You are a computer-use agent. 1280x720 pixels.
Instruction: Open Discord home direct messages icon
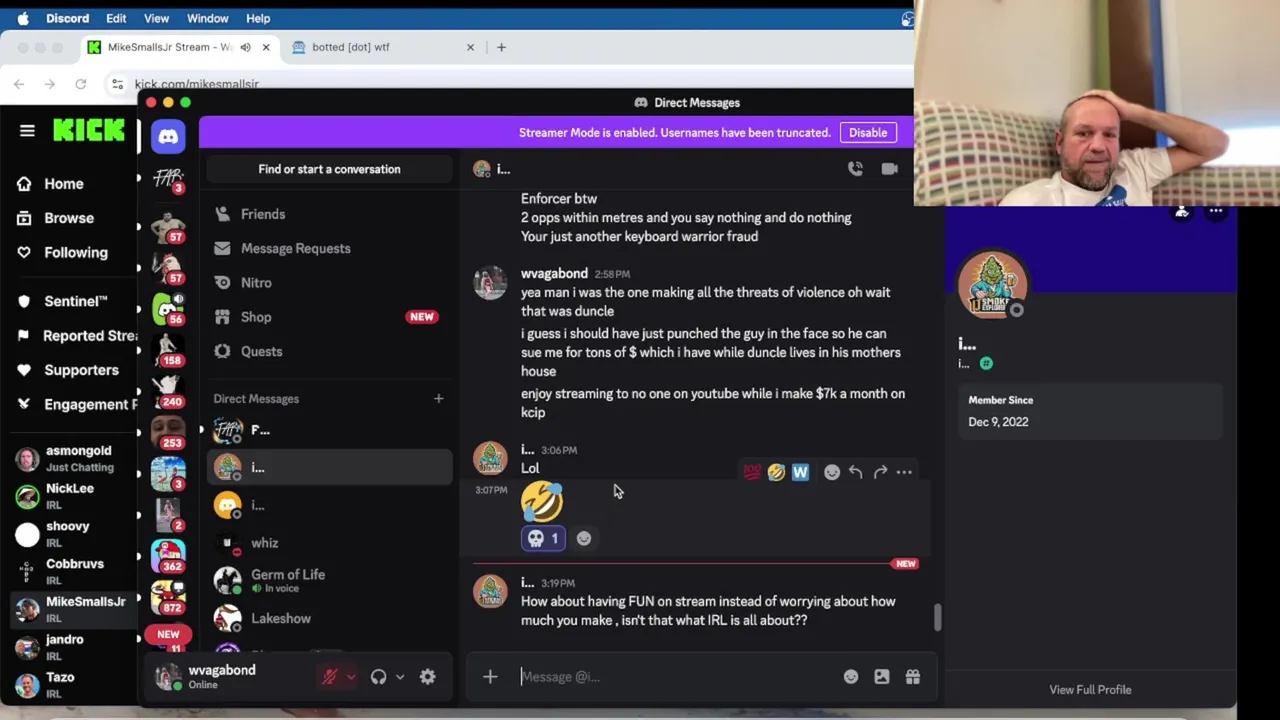pyautogui.click(x=168, y=136)
